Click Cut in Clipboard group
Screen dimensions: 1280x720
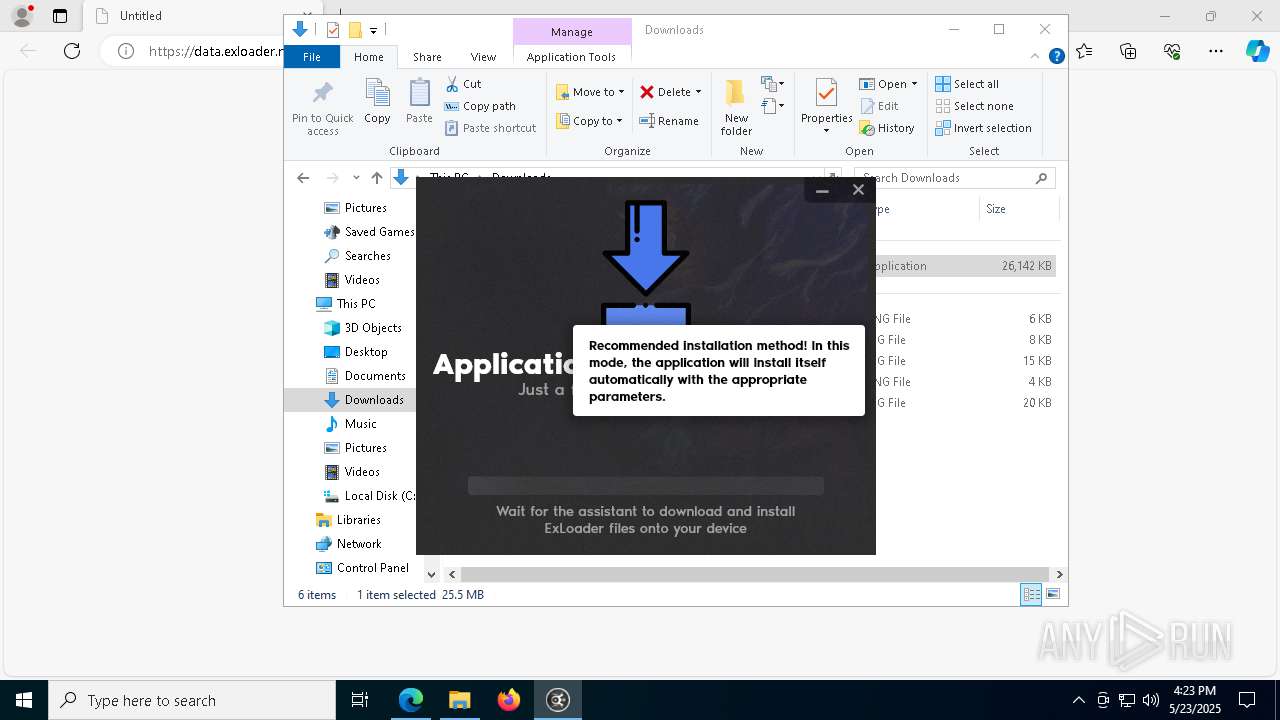click(x=463, y=84)
